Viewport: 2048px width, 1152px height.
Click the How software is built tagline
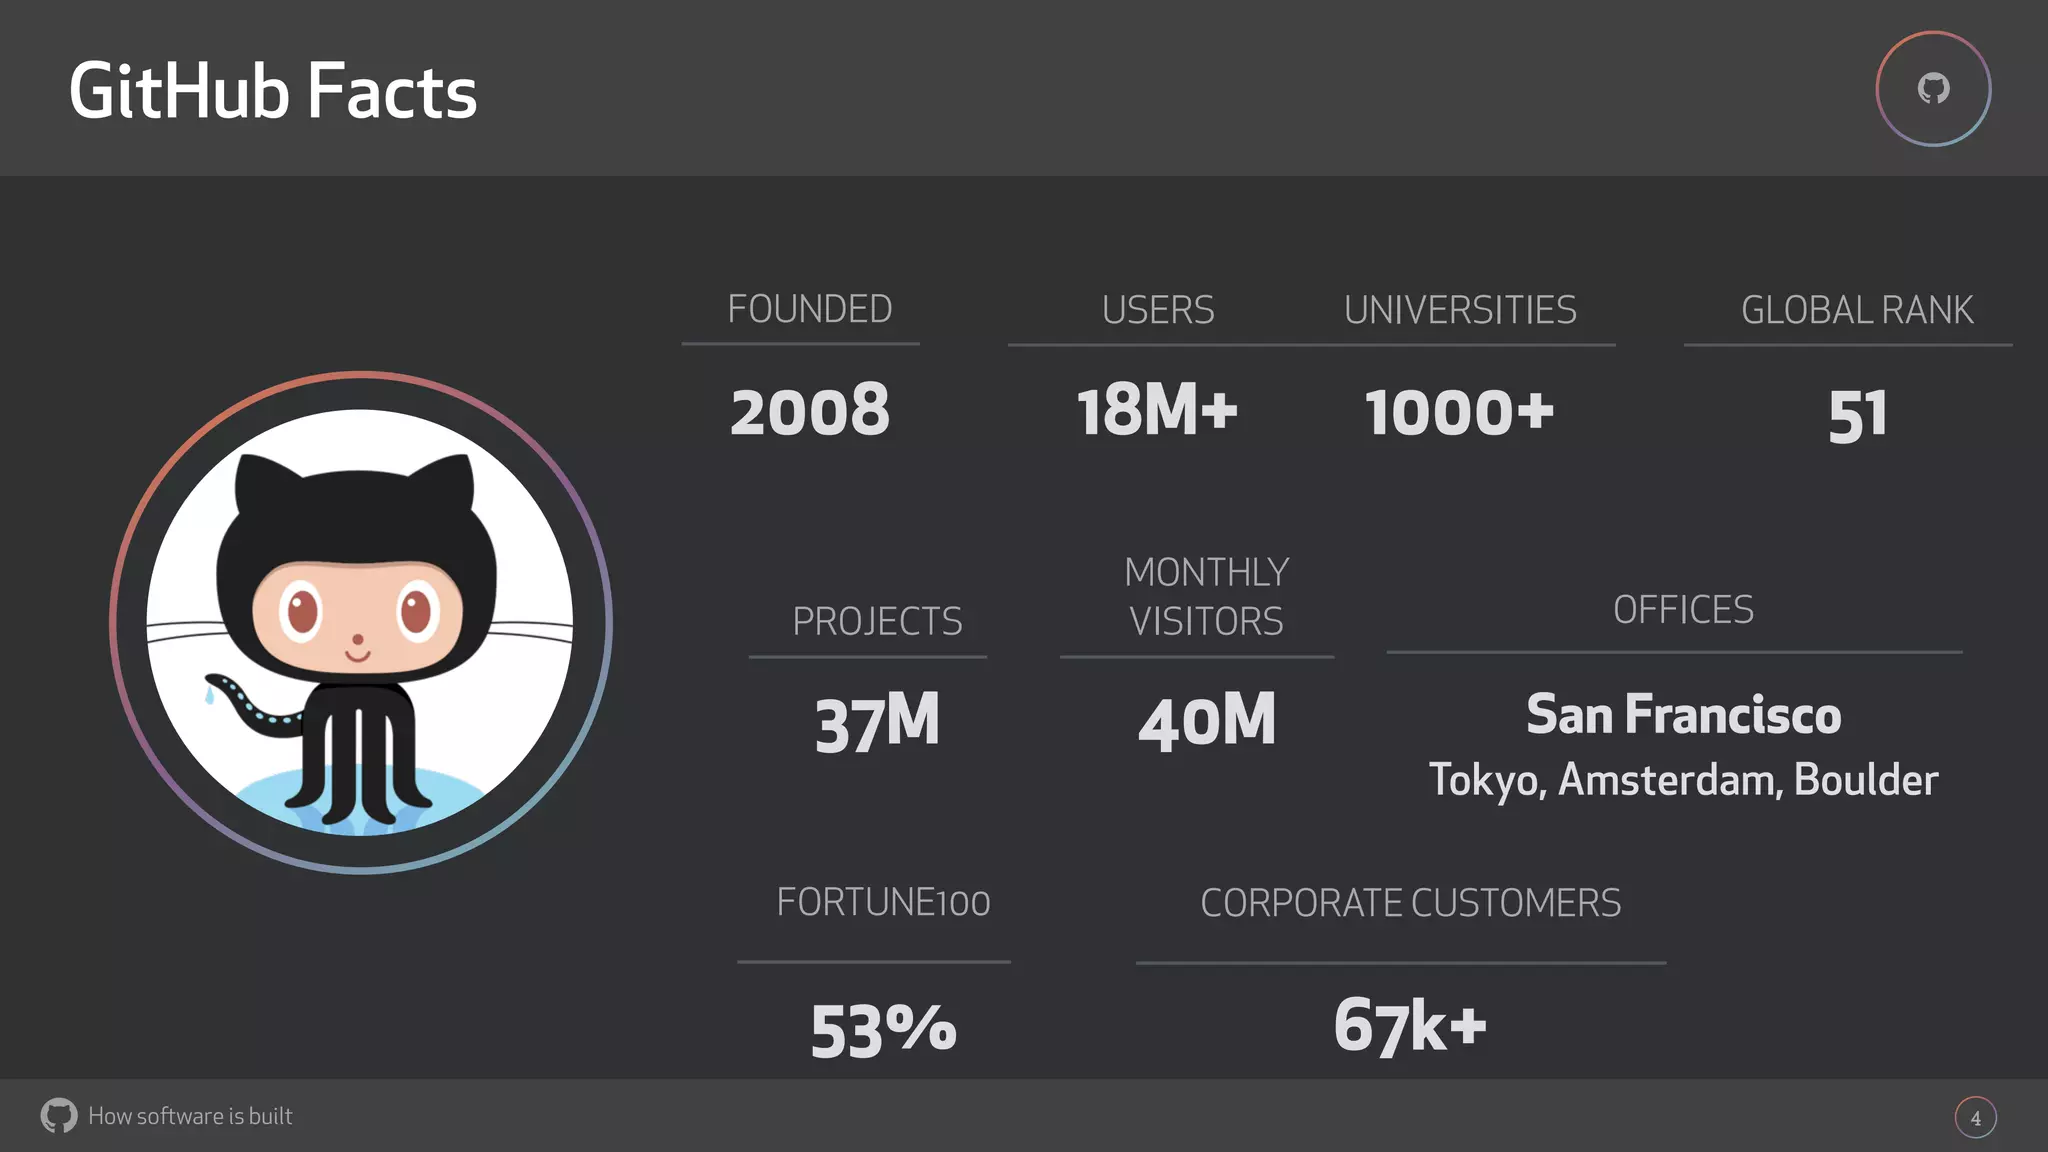coord(190,1116)
